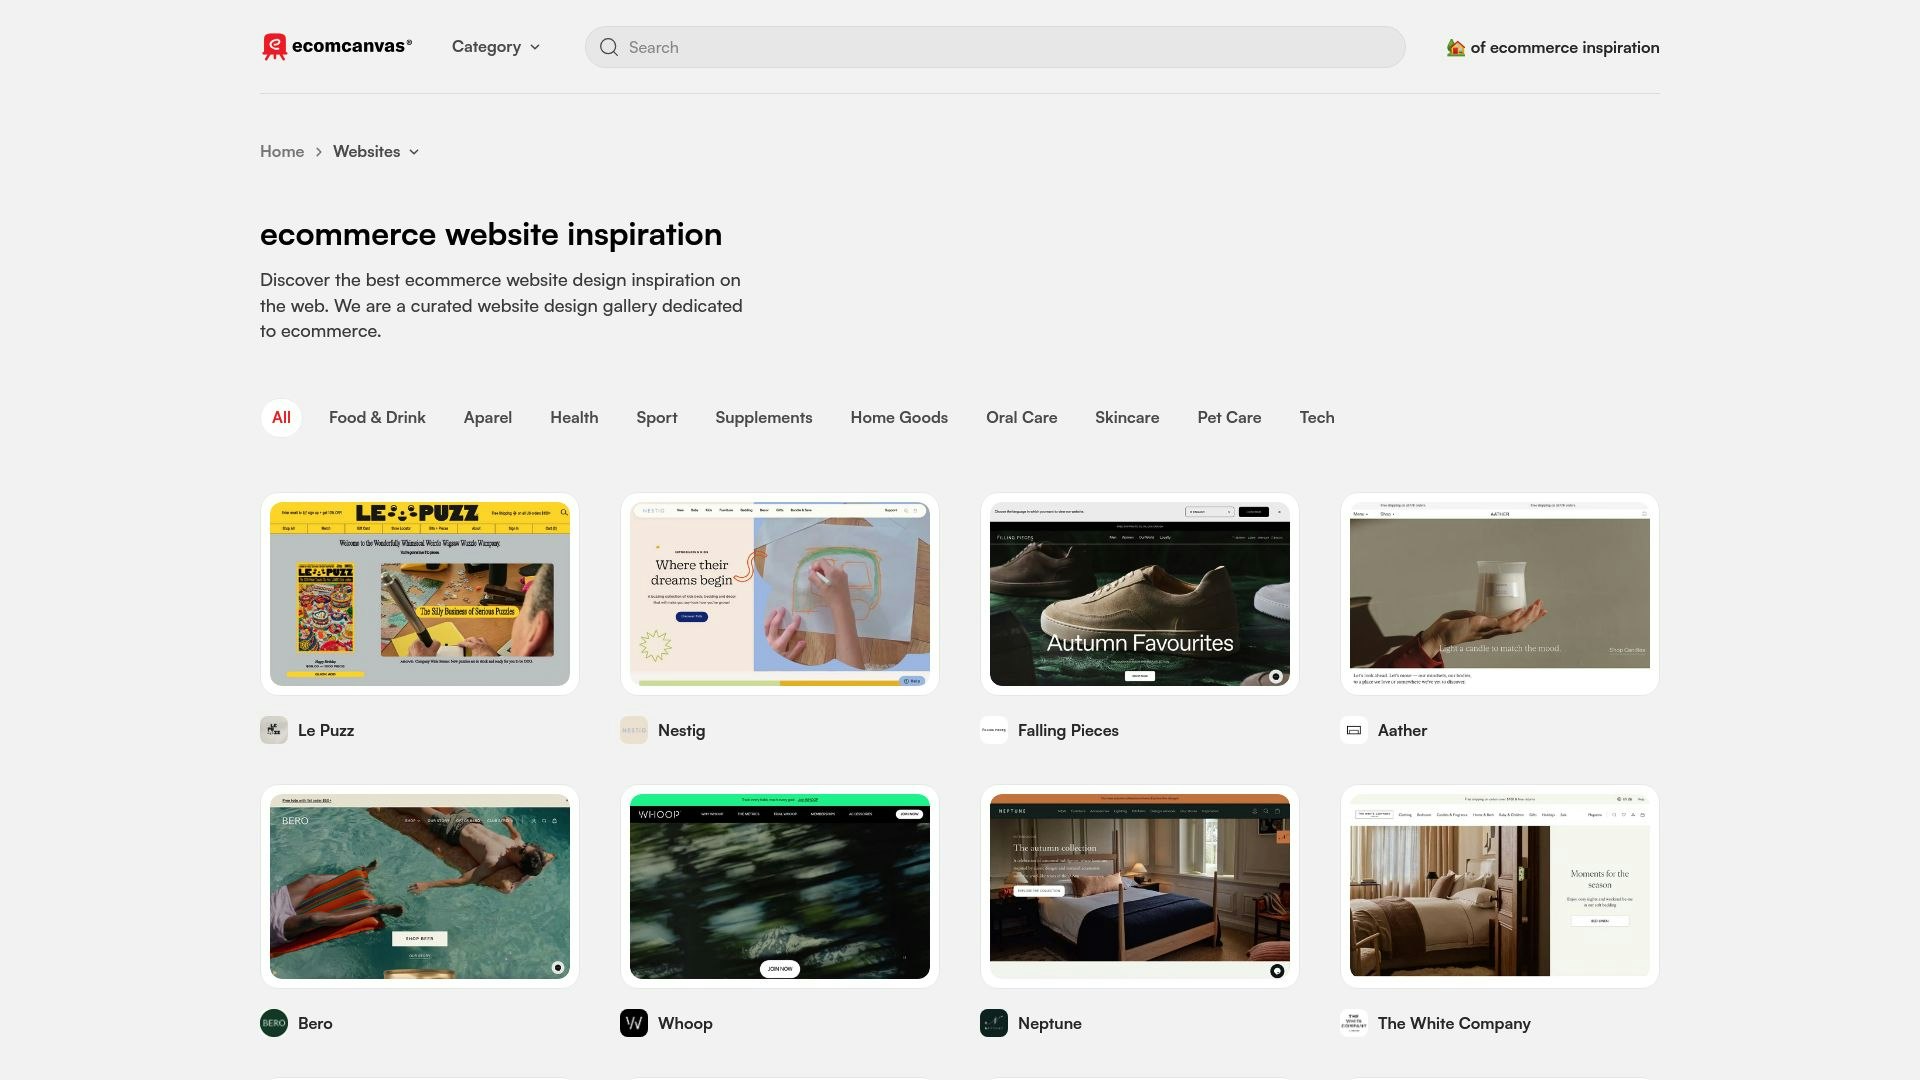Screen dimensions: 1920x1080
Task: Open the Nestig website thumbnail
Action: [x=780, y=594]
